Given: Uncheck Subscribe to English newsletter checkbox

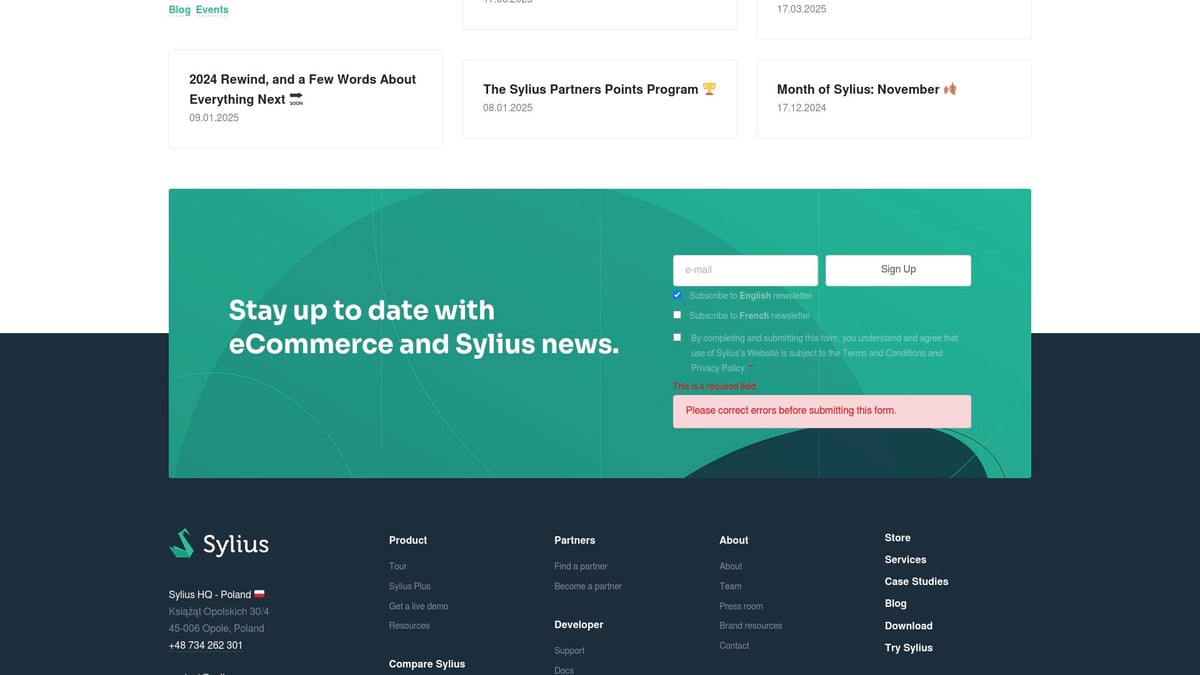Looking at the screenshot, I should (x=677, y=295).
